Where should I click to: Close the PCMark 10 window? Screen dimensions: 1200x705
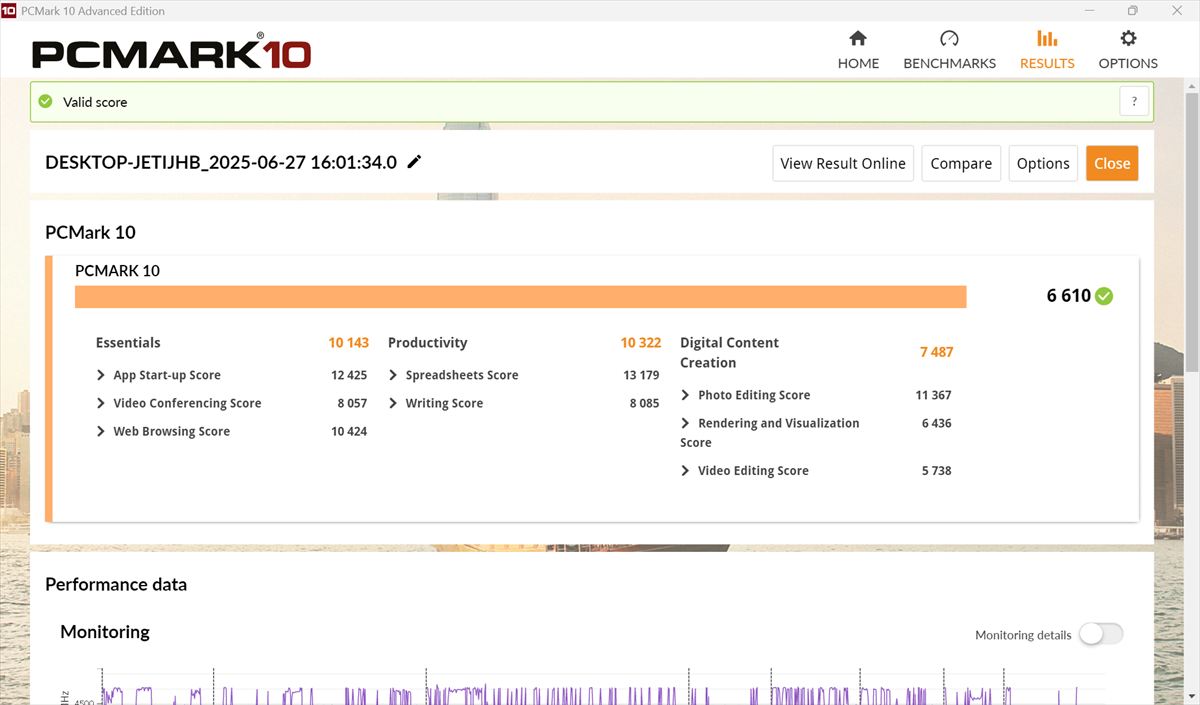pos(1176,10)
